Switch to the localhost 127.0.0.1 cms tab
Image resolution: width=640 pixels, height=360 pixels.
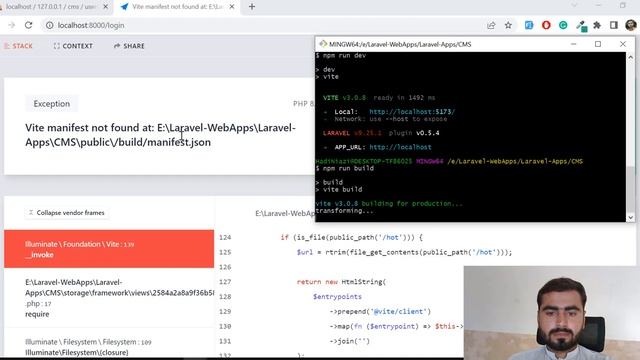tap(51, 7)
